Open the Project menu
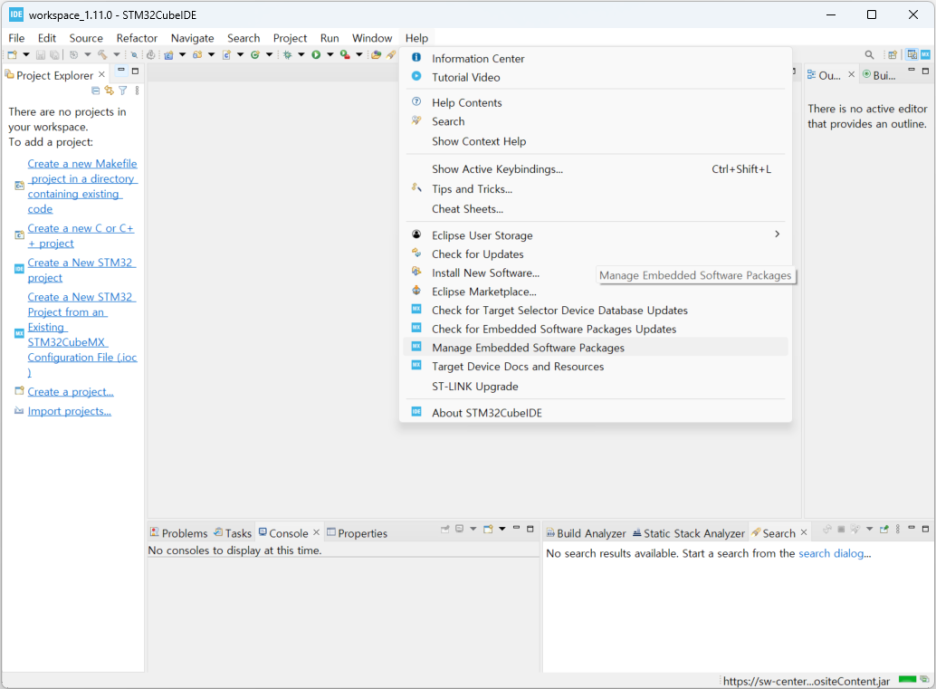 click(x=290, y=38)
